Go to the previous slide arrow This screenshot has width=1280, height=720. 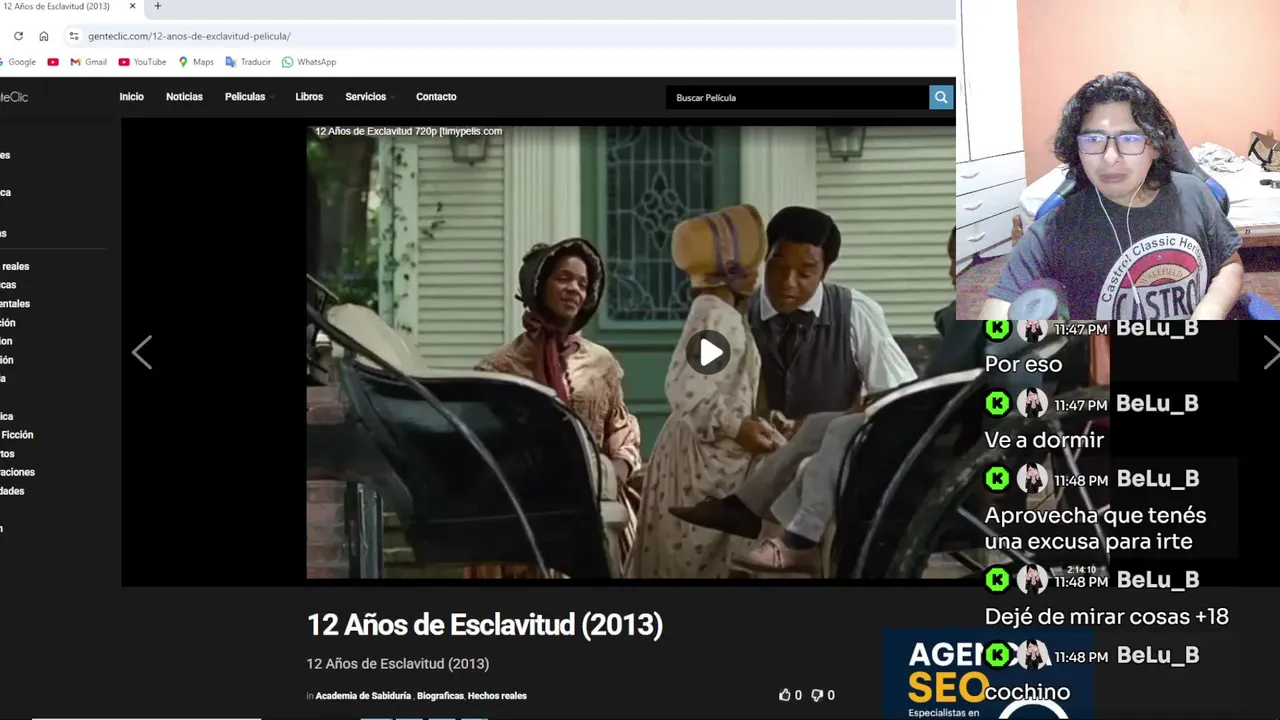point(142,352)
